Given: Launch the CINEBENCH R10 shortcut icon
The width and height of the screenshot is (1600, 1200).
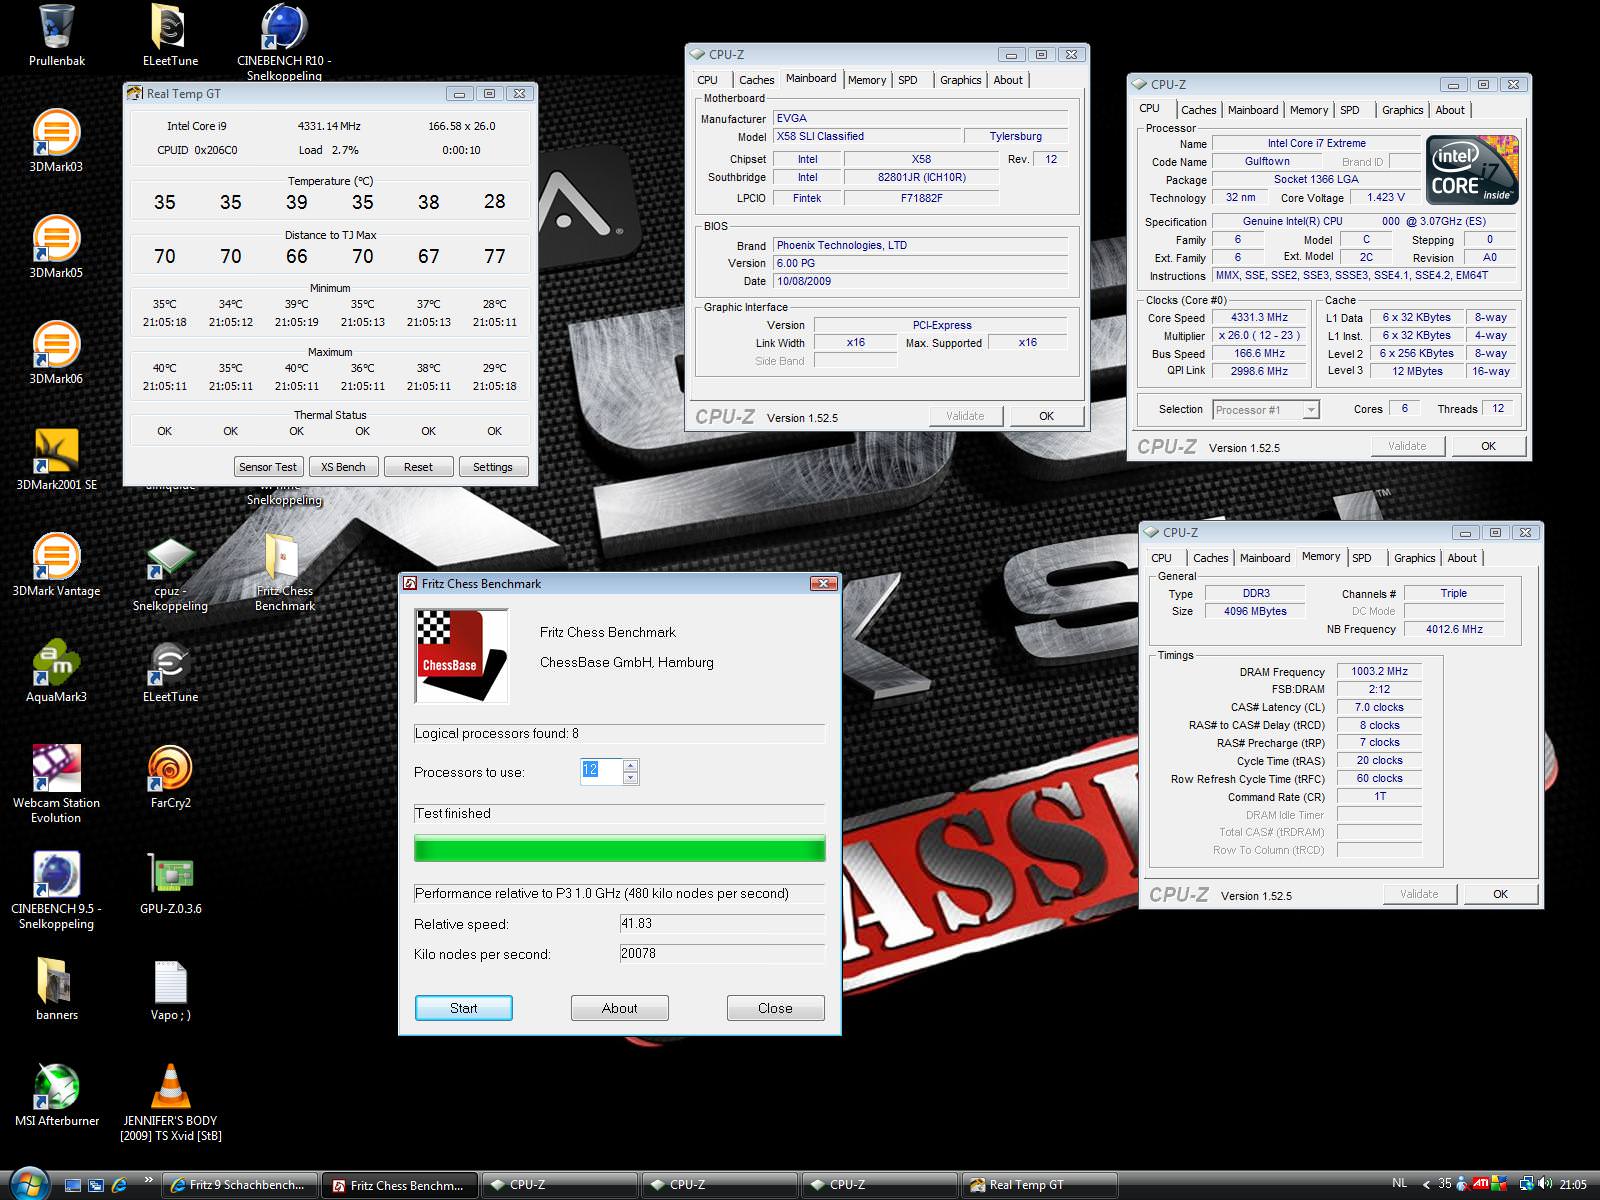Looking at the screenshot, I should (x=284, y=27).
